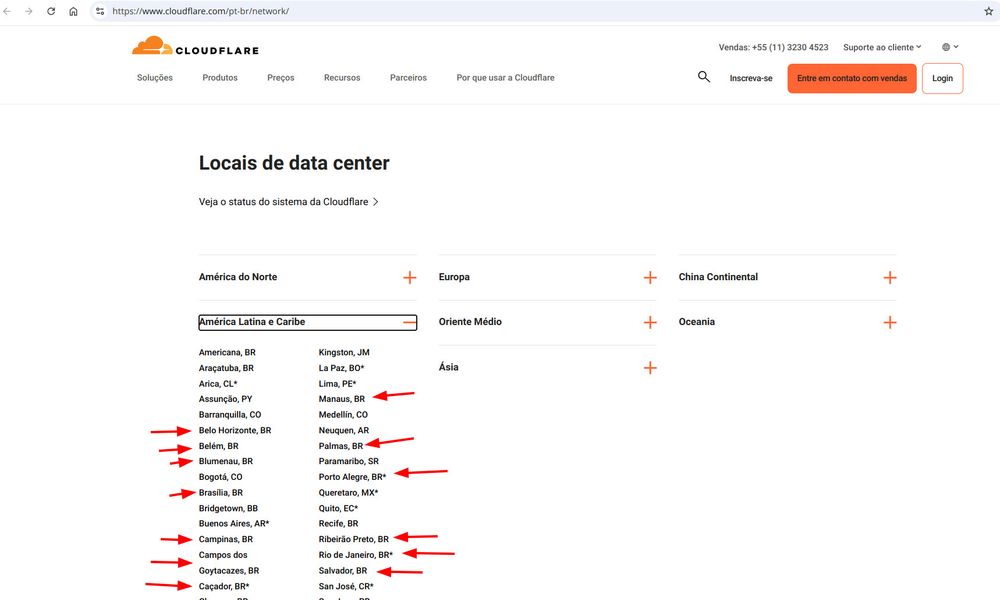This screenshot has width=1000, height=600.
Task: Select Campinas, BR entry
Action: point(226,539)
